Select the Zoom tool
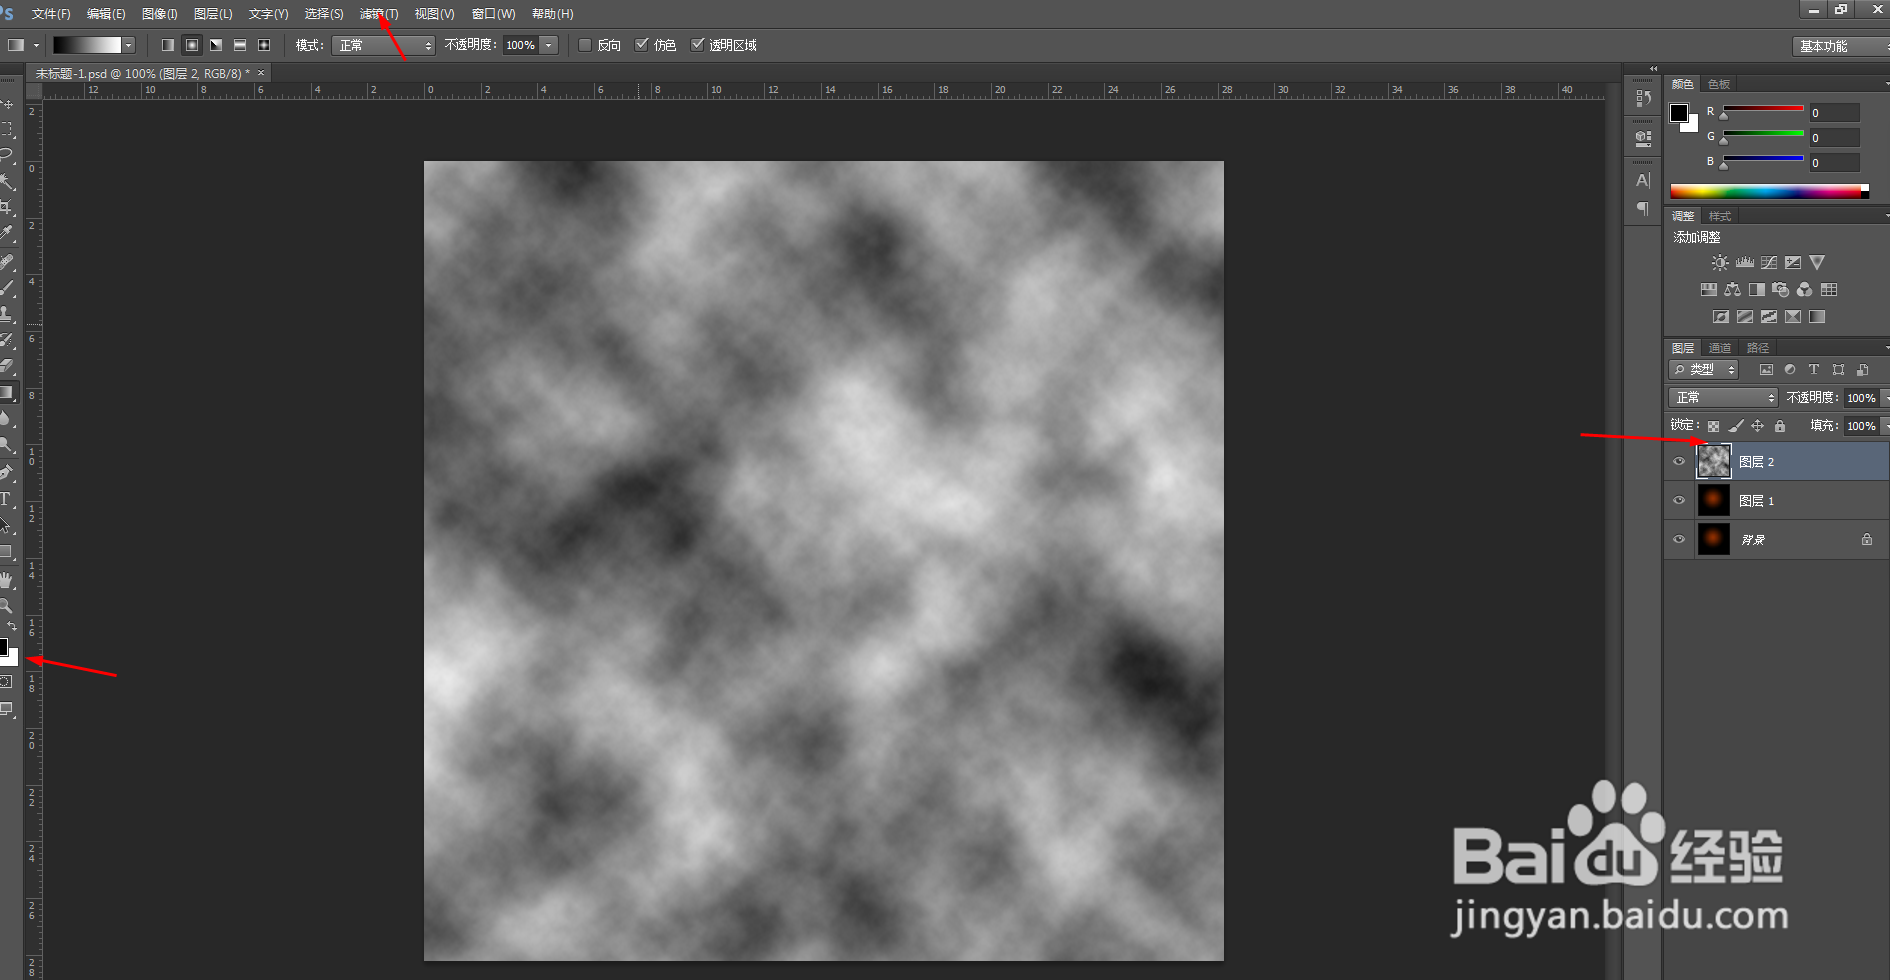Image resolution: width=1890 pixels, height=980 pixels. click(x=7, y=606)
